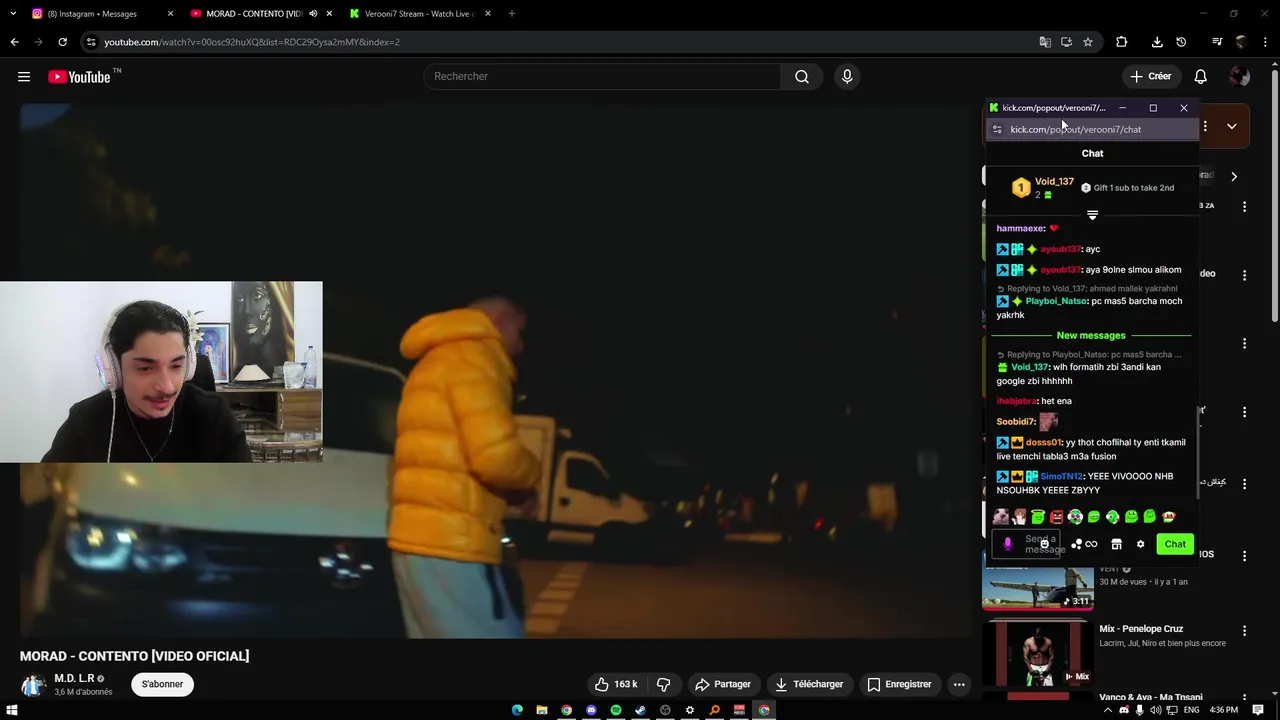Open the emote picker in Kick chat
This screenshot has width=1280, height=720.
tap(1045, 544)
